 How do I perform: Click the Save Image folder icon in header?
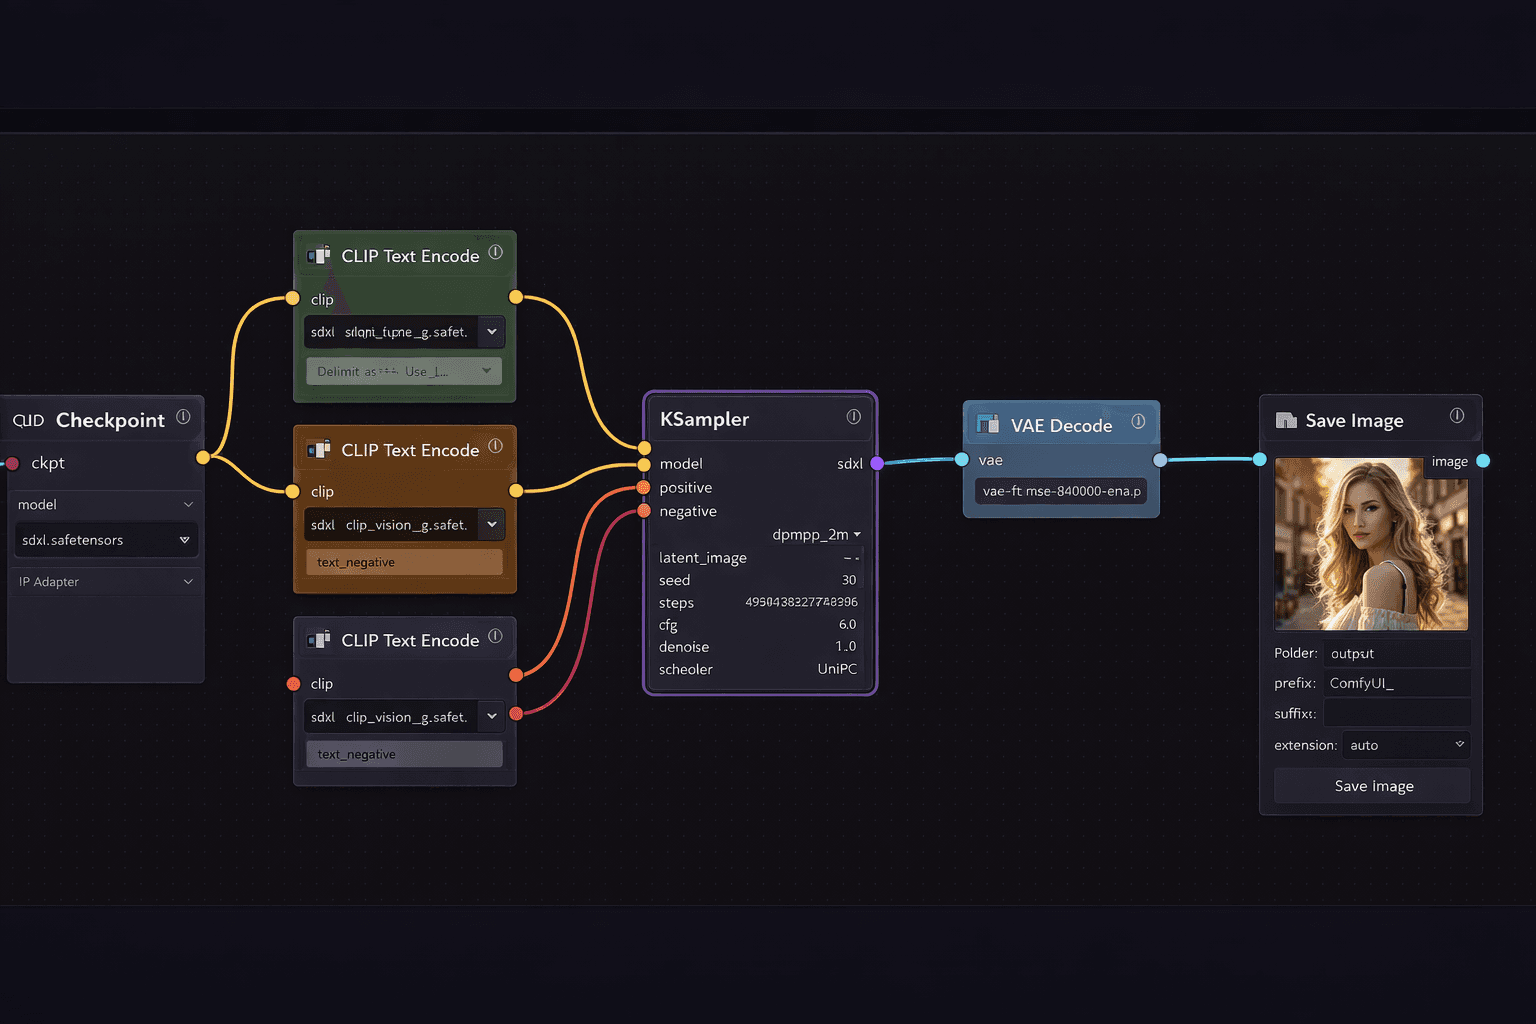tap(1285, 420)
